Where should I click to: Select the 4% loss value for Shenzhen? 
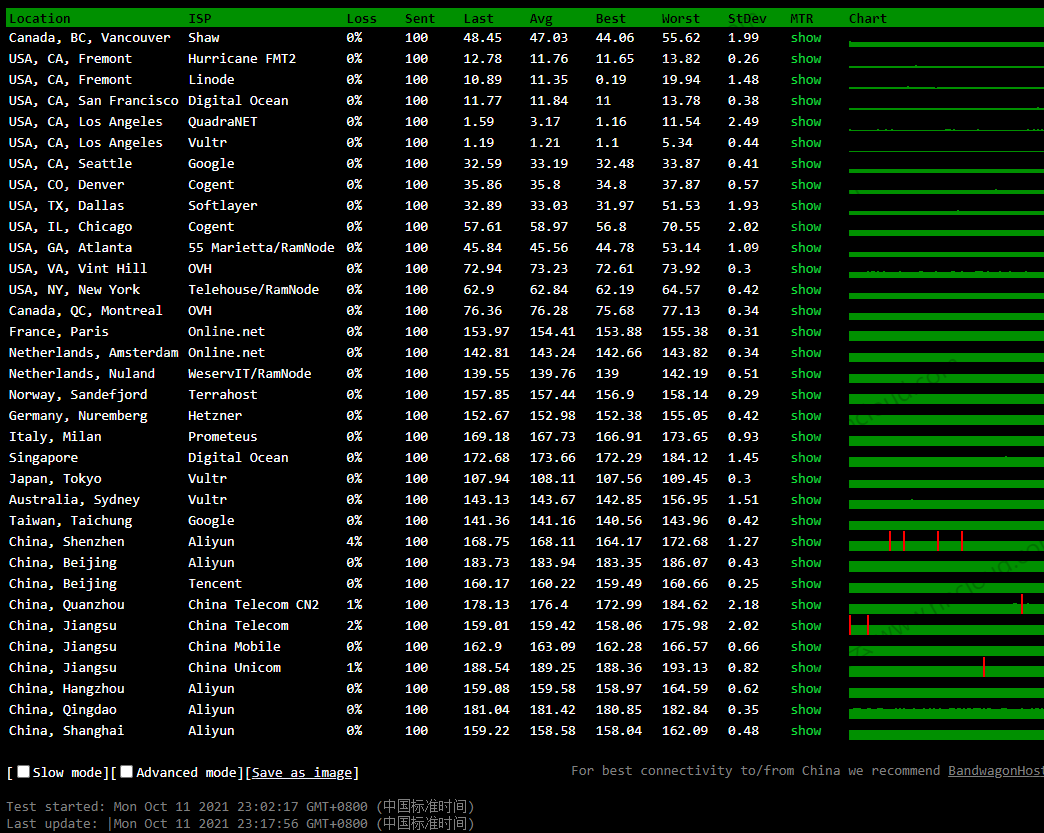(x=354, y=541)
